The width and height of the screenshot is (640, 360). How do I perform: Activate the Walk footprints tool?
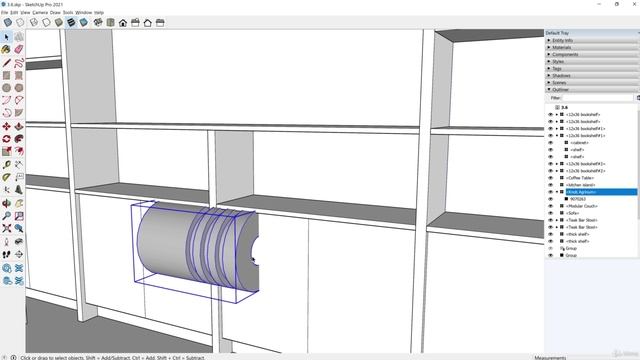tap(7, 255)
